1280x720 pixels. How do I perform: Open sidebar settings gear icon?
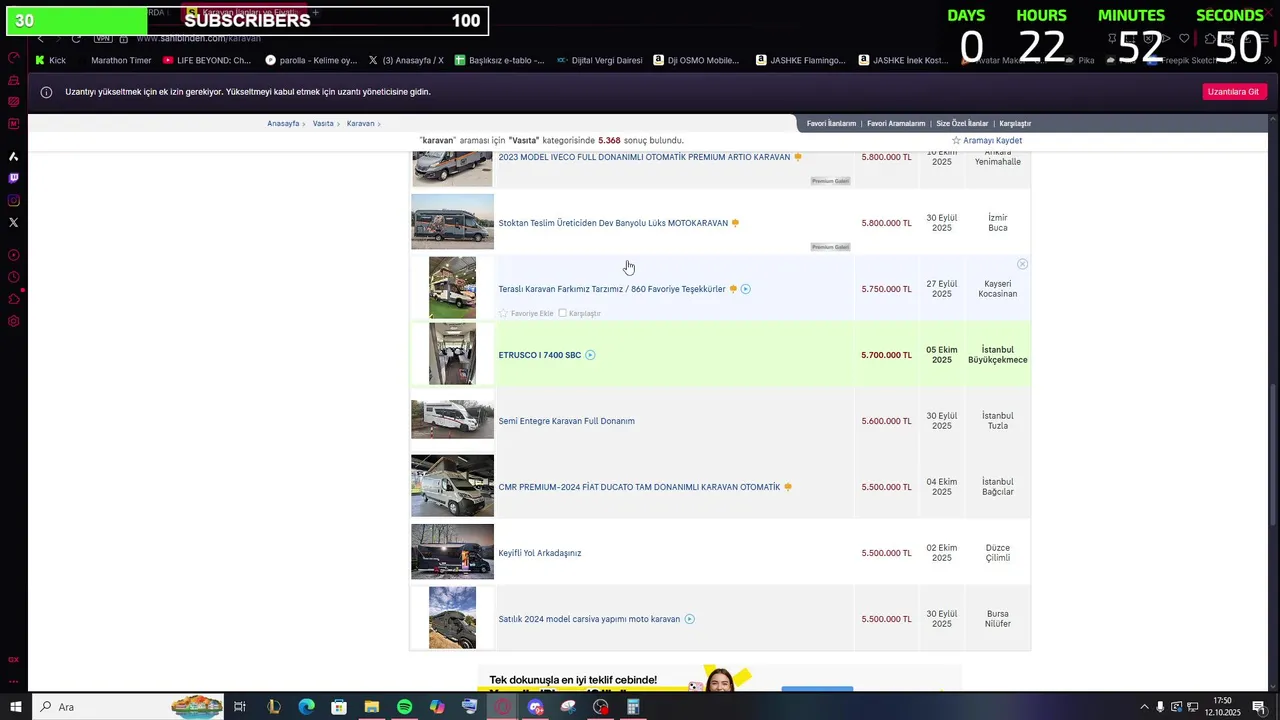13,321
